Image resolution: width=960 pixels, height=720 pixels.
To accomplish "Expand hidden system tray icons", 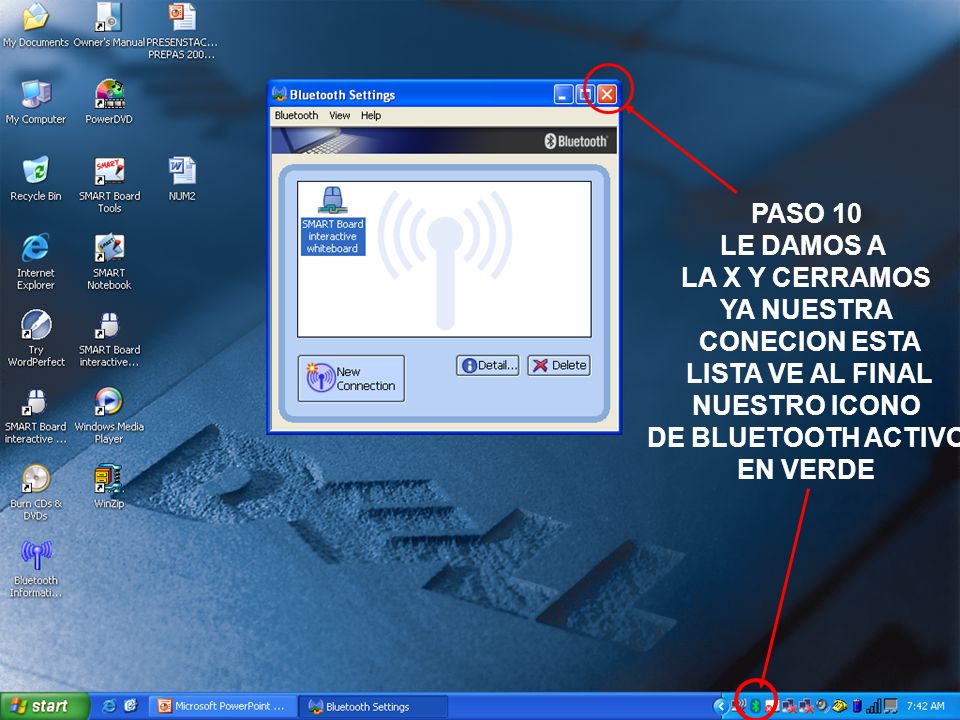I will tap(720, 707).
